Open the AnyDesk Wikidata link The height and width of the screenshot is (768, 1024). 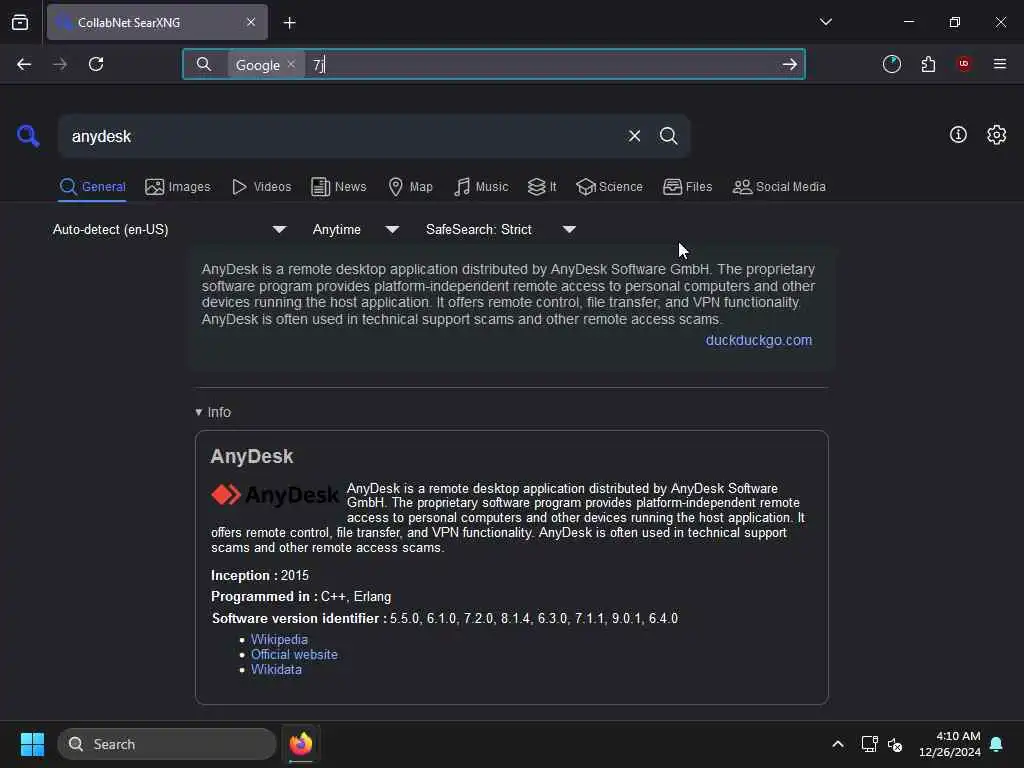click(276, 669)
